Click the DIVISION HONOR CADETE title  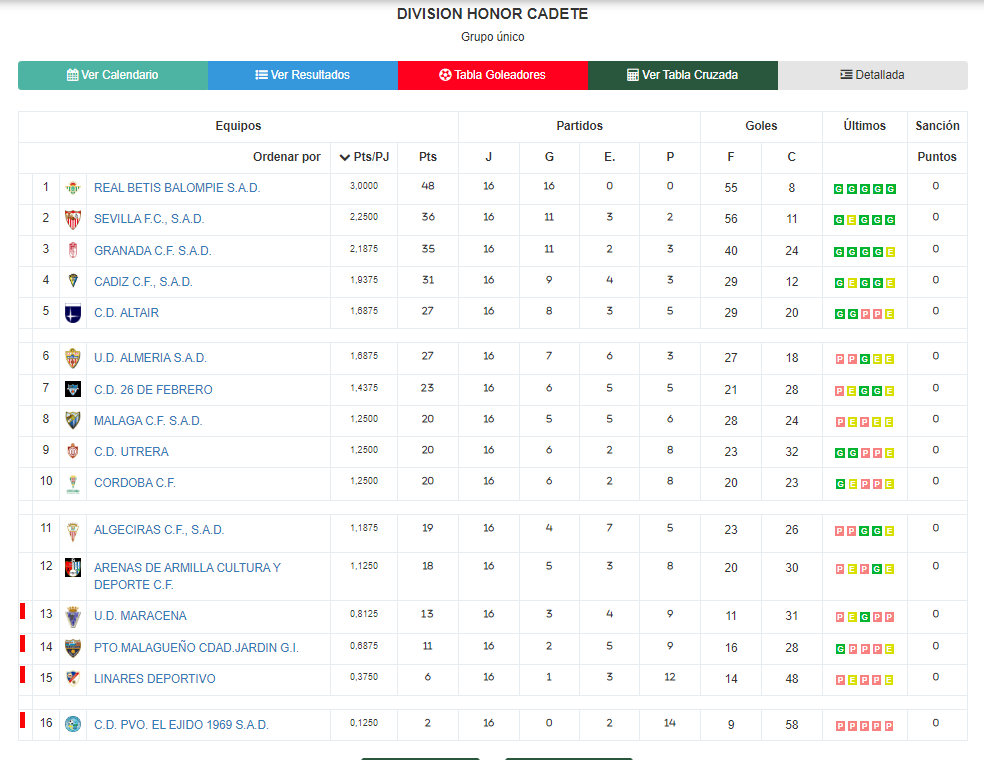click(493, 14)
